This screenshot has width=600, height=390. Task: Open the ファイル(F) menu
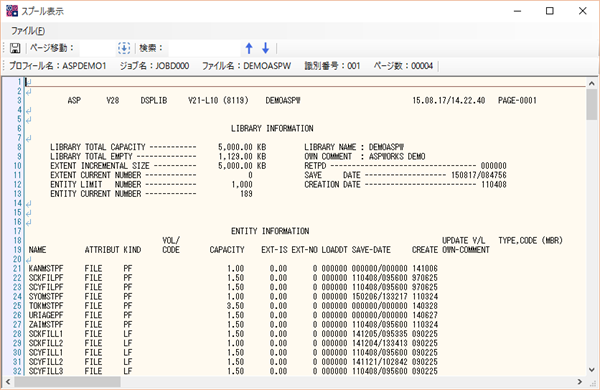point(28,31)
